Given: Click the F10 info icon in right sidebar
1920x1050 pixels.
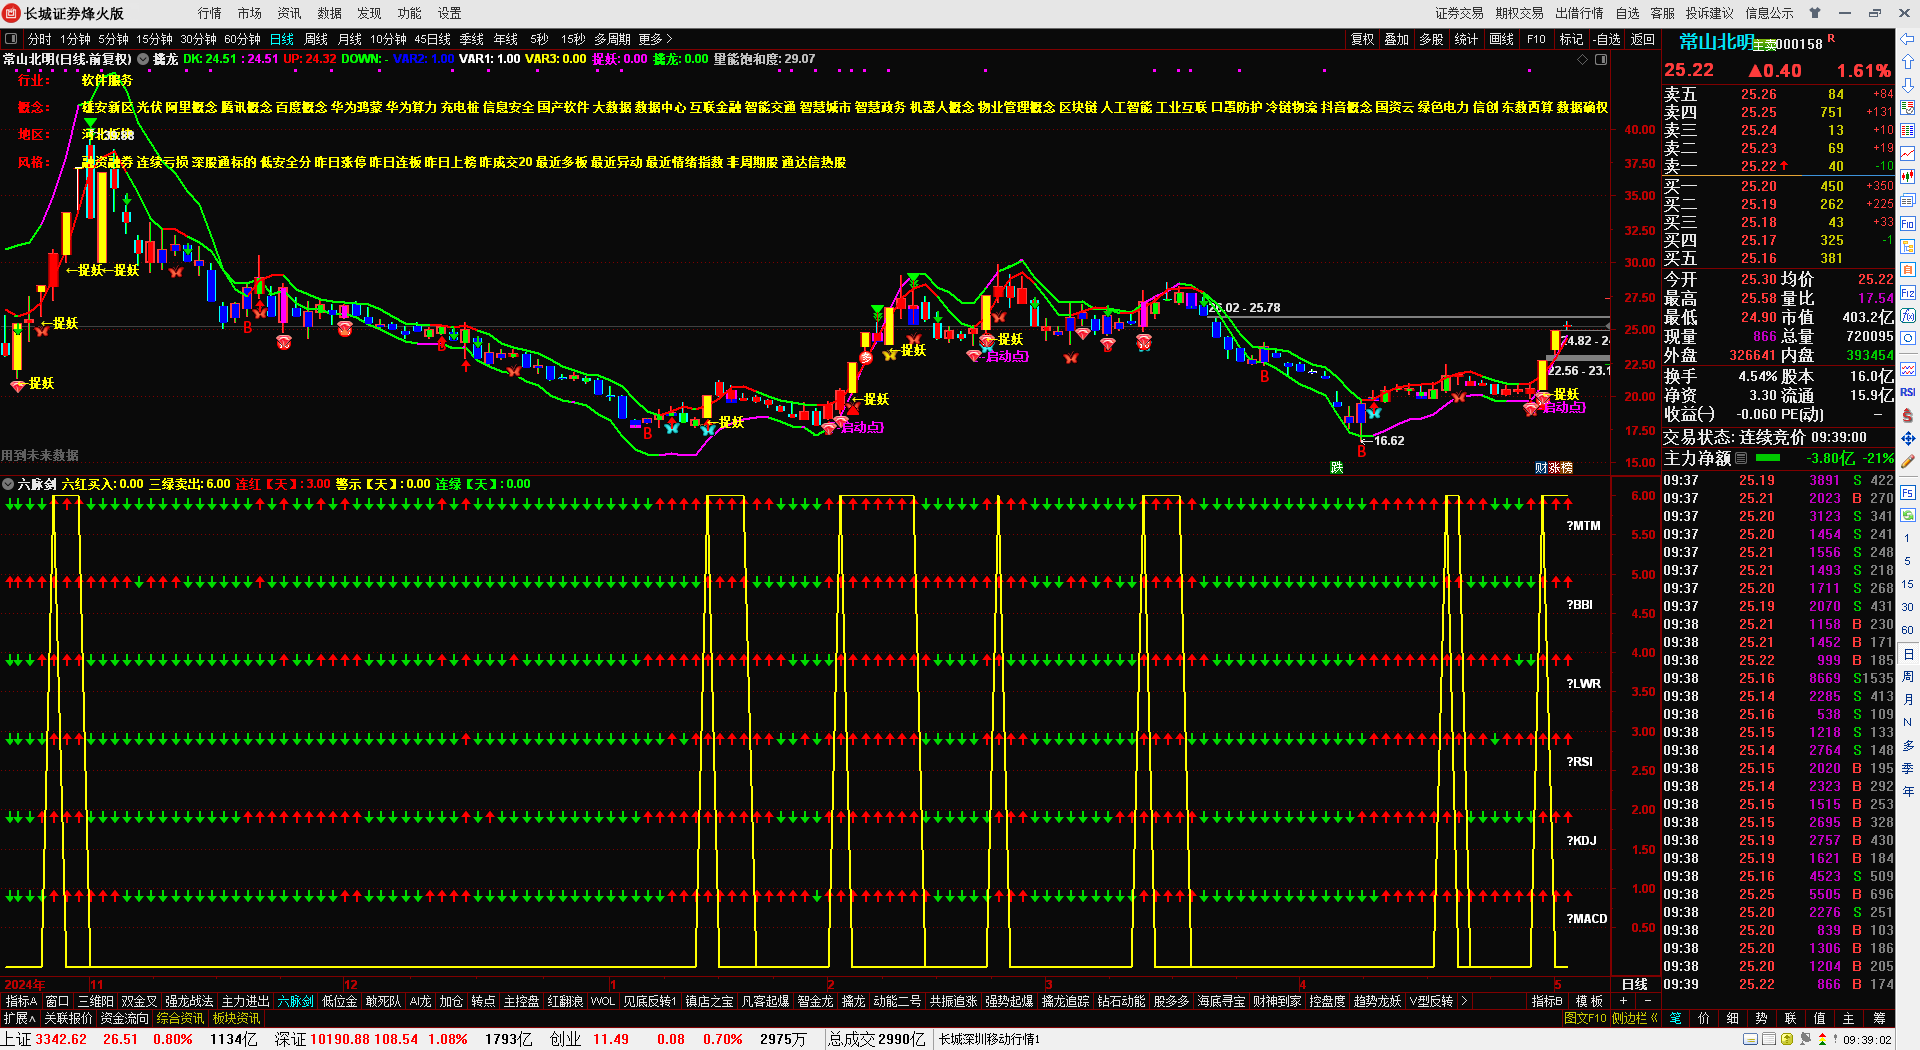Looking at the screenshot, I should (1908, 223).
